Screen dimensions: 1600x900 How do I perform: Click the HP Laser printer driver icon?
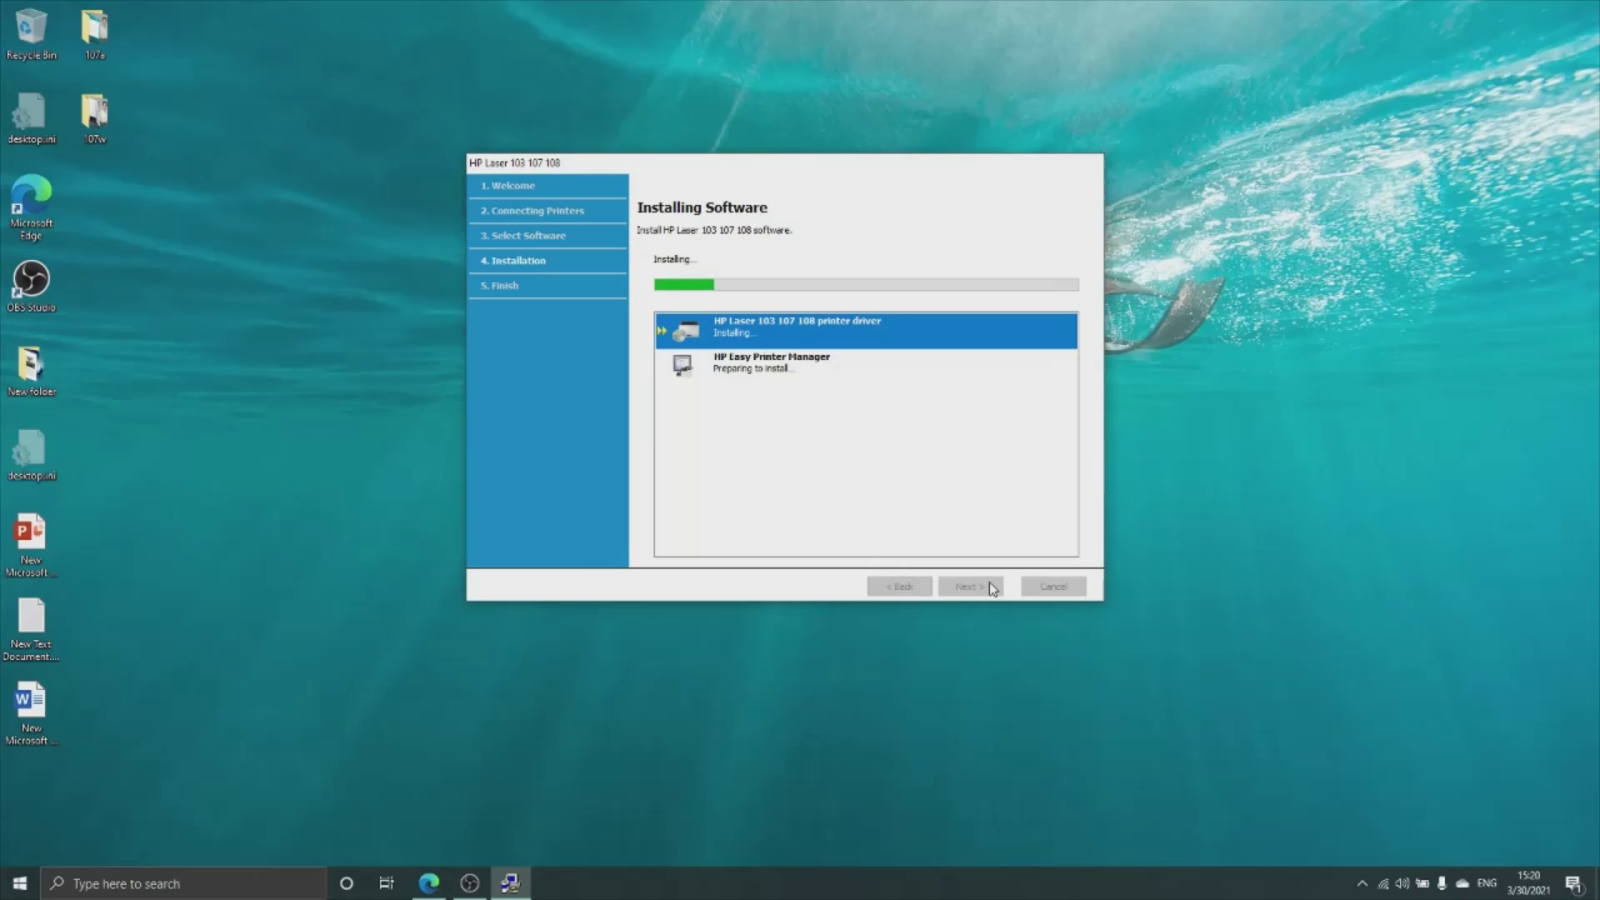coord(686,330)
